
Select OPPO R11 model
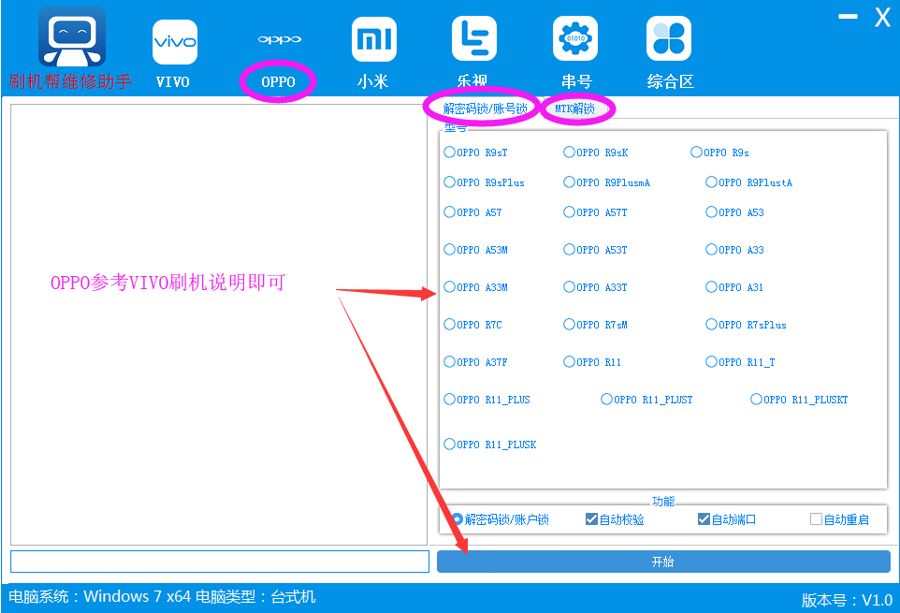pos(592,362)
